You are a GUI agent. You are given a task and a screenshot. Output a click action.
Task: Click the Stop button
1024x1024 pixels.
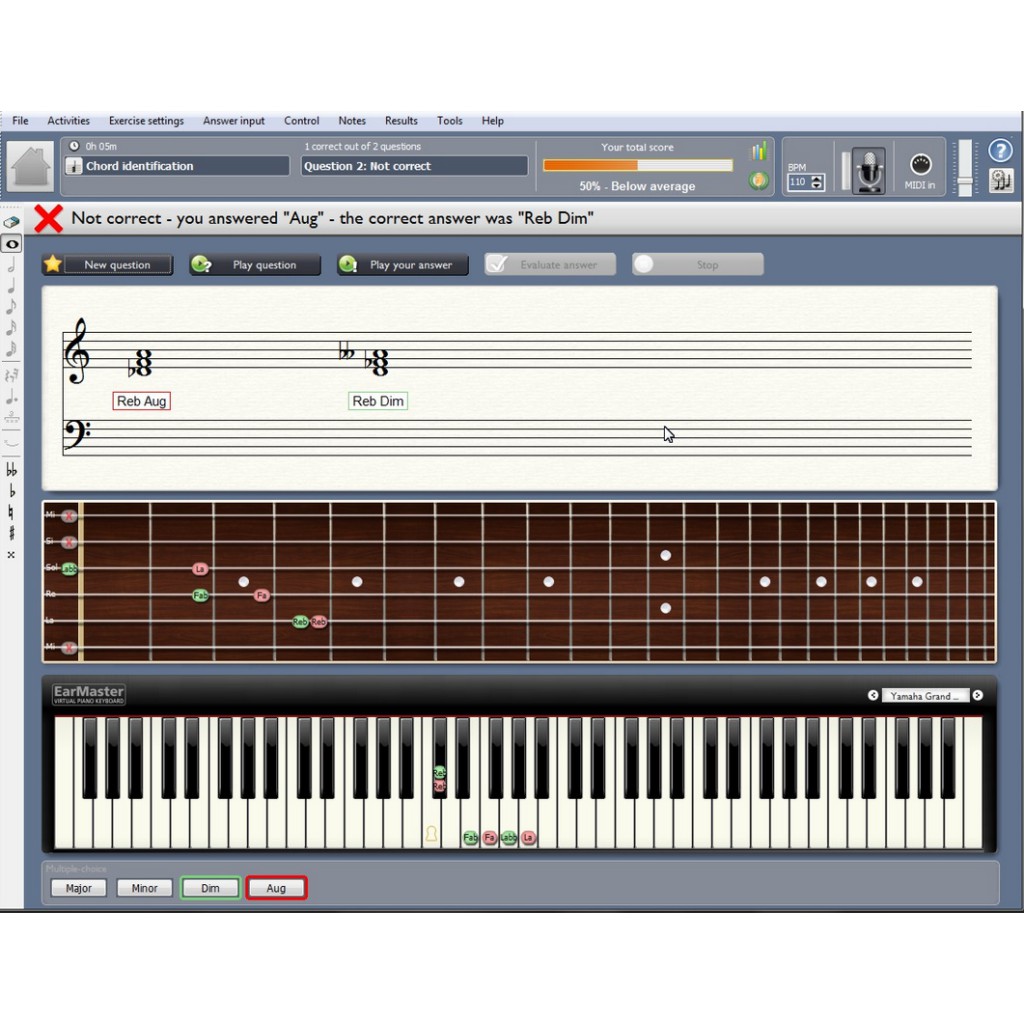point(697,264)
